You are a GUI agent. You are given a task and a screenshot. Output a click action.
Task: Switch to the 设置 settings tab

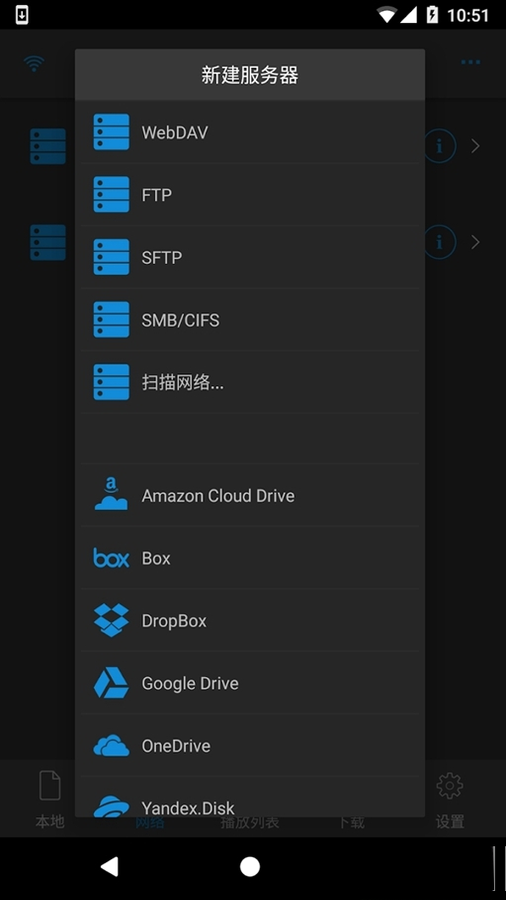(450, 800)
